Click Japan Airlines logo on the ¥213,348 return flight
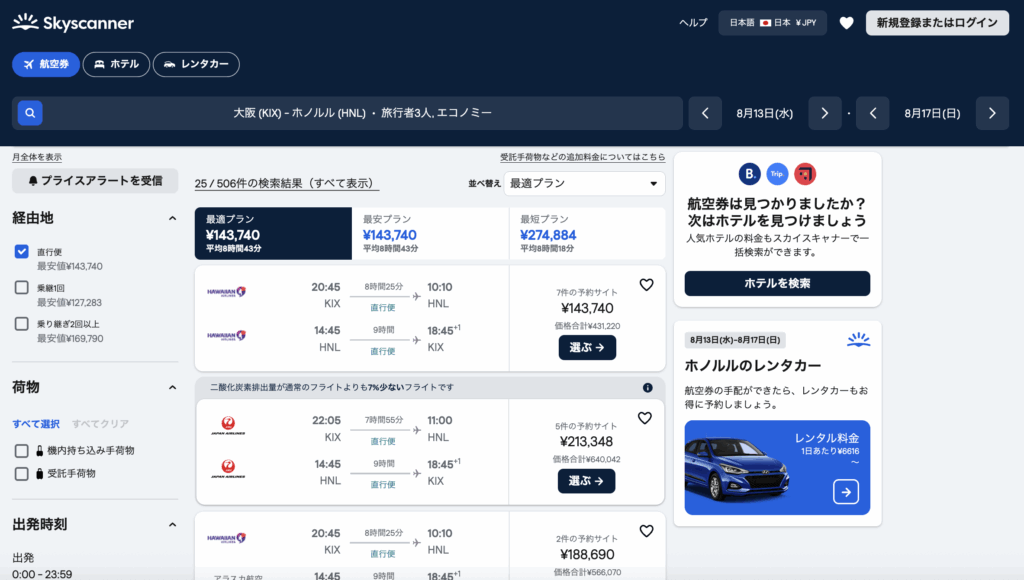This screenshot has height=580, width=1024. pyautogui.click(x=228, y=469)
